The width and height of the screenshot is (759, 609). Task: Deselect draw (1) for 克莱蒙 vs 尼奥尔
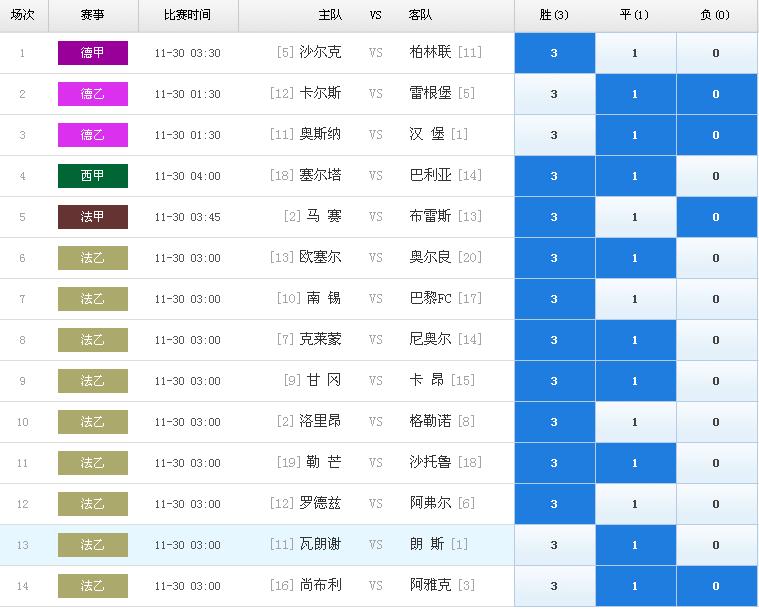click(636, 340)
